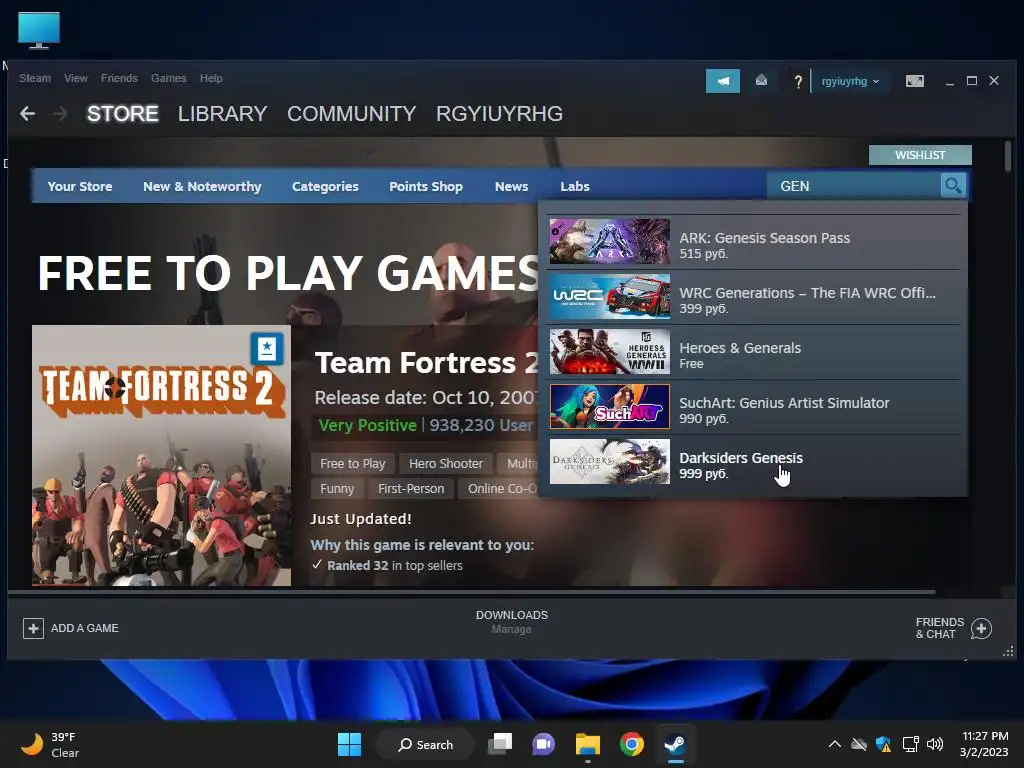
Task: Go back using the left arrow
Action: tap(27, 114)
